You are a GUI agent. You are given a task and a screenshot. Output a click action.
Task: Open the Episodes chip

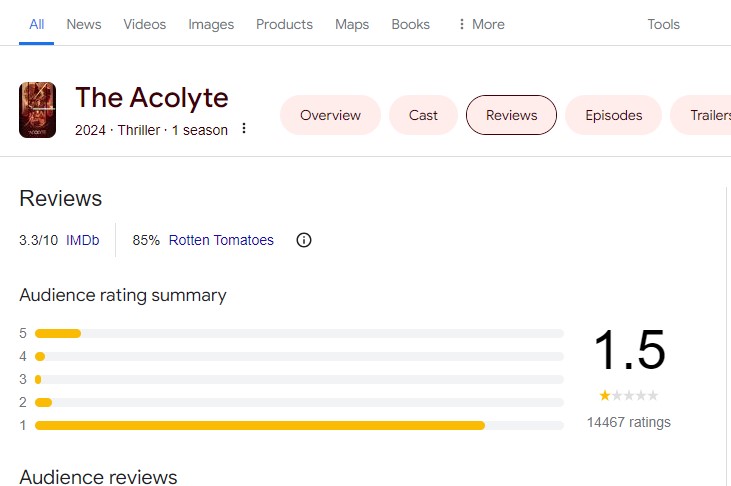click(613, 115)
